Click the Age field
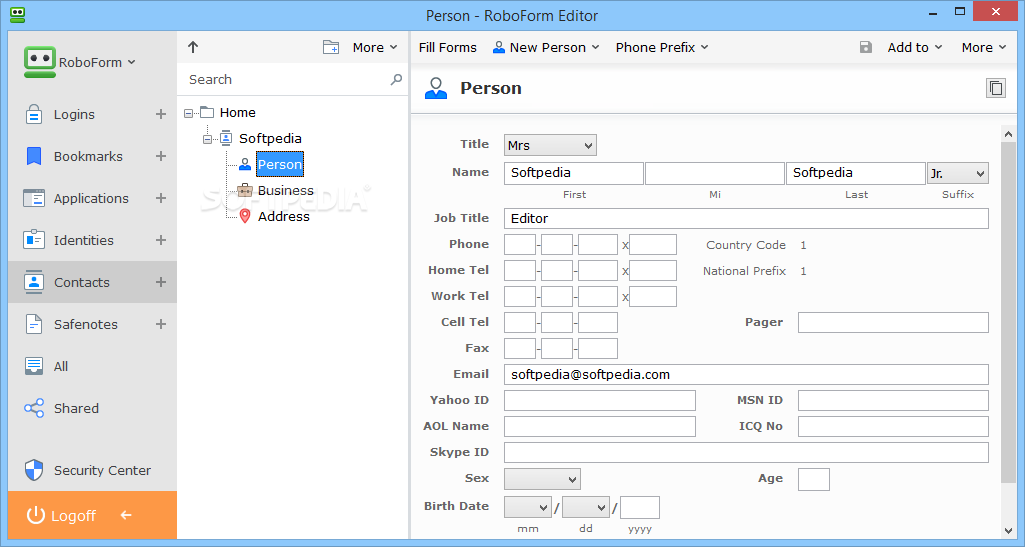This screenshot has height=547, width=1025. click(x=814, y=479)
